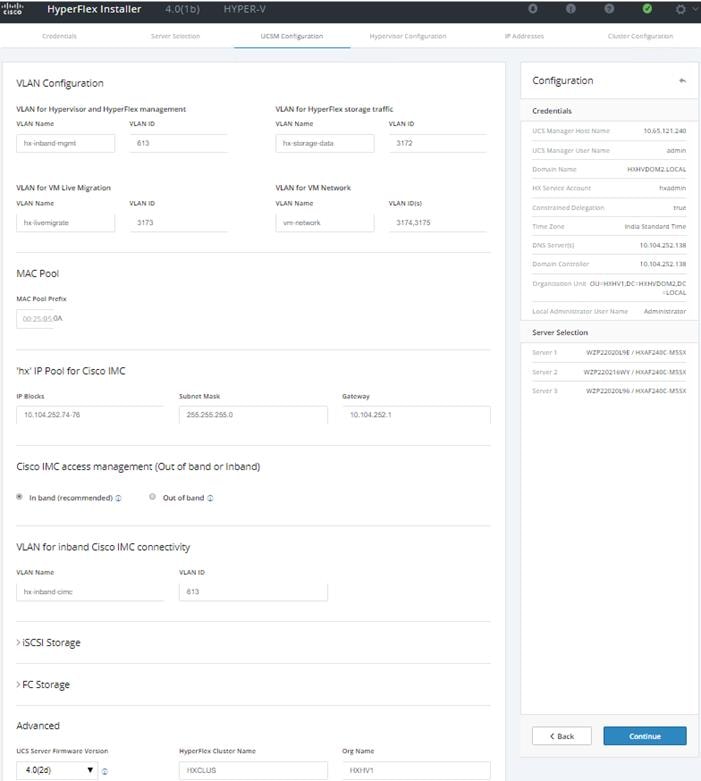Edit HyperFlex Cluster Name HXCLUS field
Image resolution: width=701 pixels, height=781 pixels.
click(x=253, y=770)
